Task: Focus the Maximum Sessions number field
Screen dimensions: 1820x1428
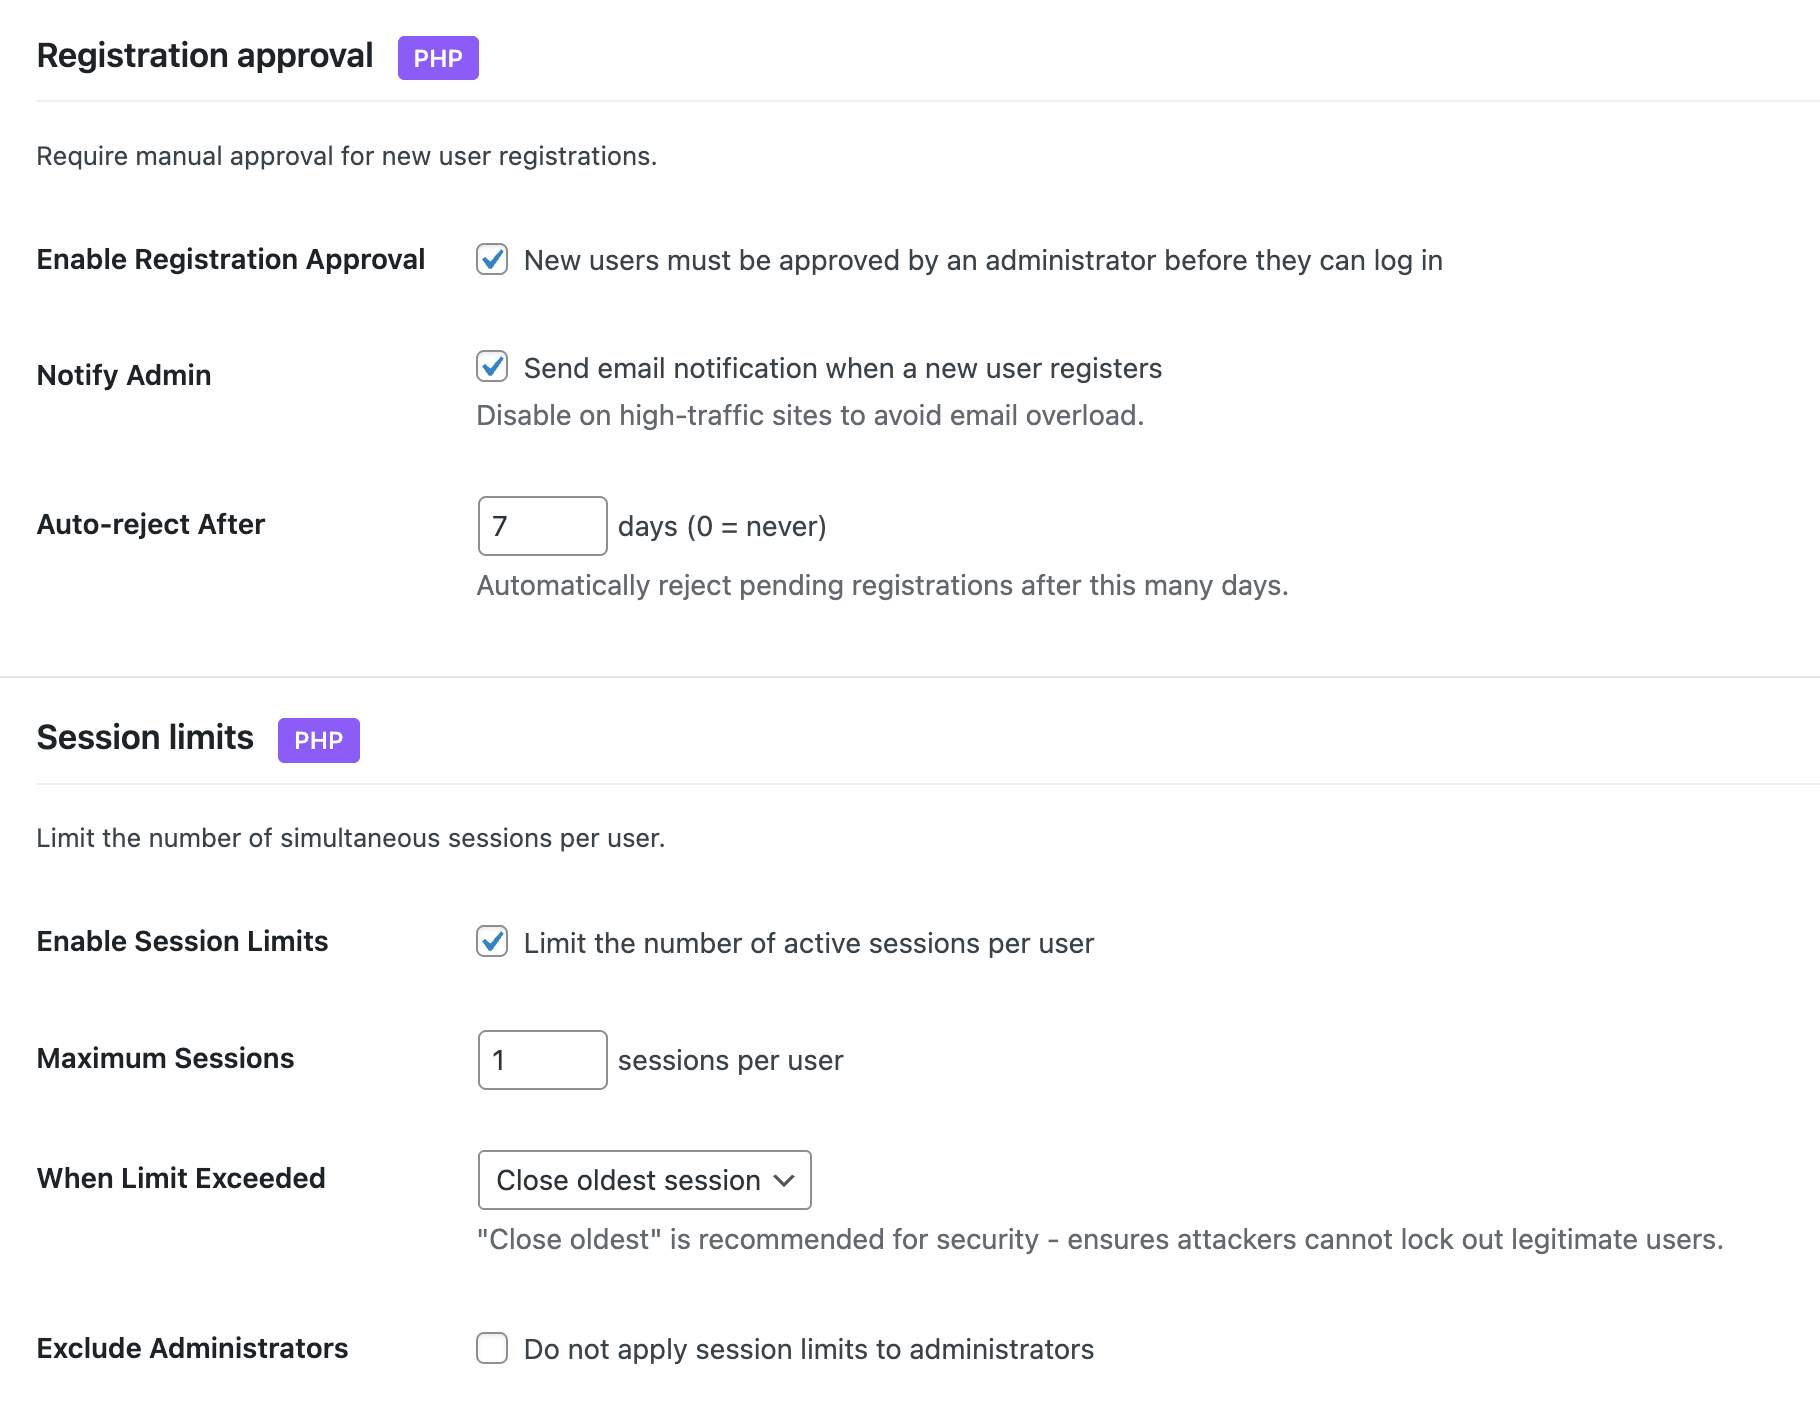Action: point(542,1060)
